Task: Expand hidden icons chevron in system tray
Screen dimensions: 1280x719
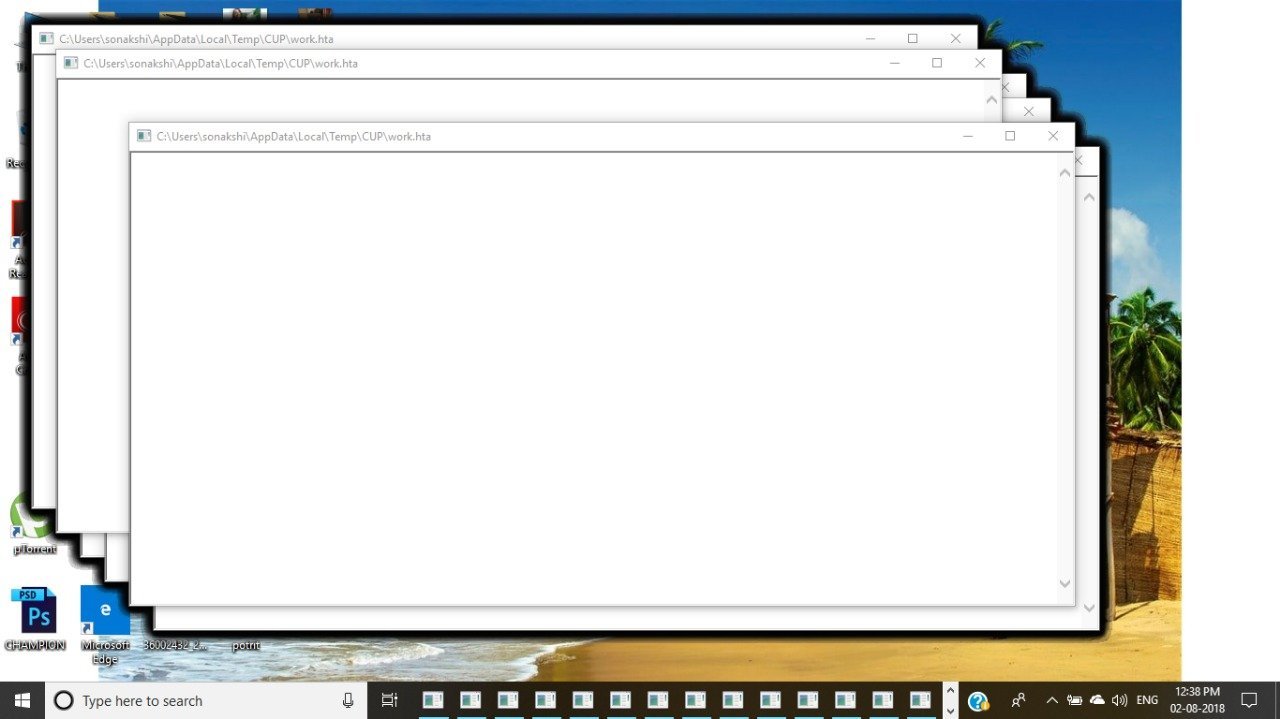Action: [1052, 700]
